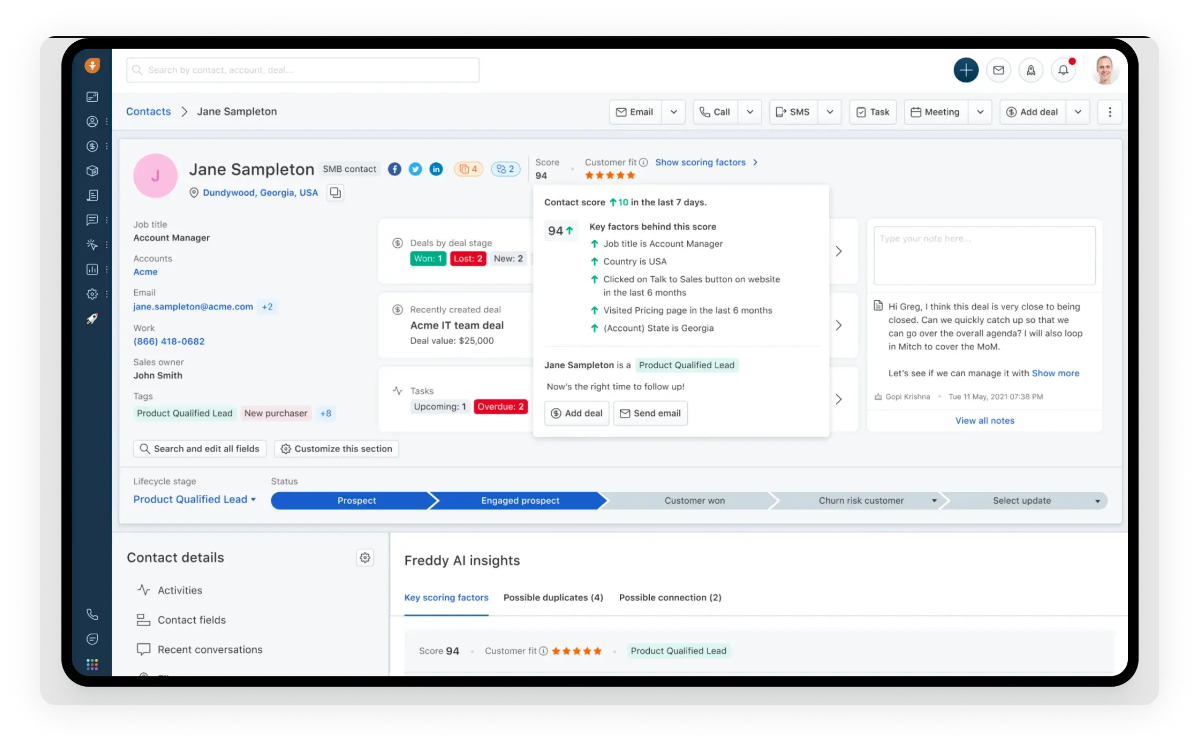Viewport: 1199px width, 749px height.
Task: Open Jane Sampleton's Facebook profile icon
Action: click(395, 169)
